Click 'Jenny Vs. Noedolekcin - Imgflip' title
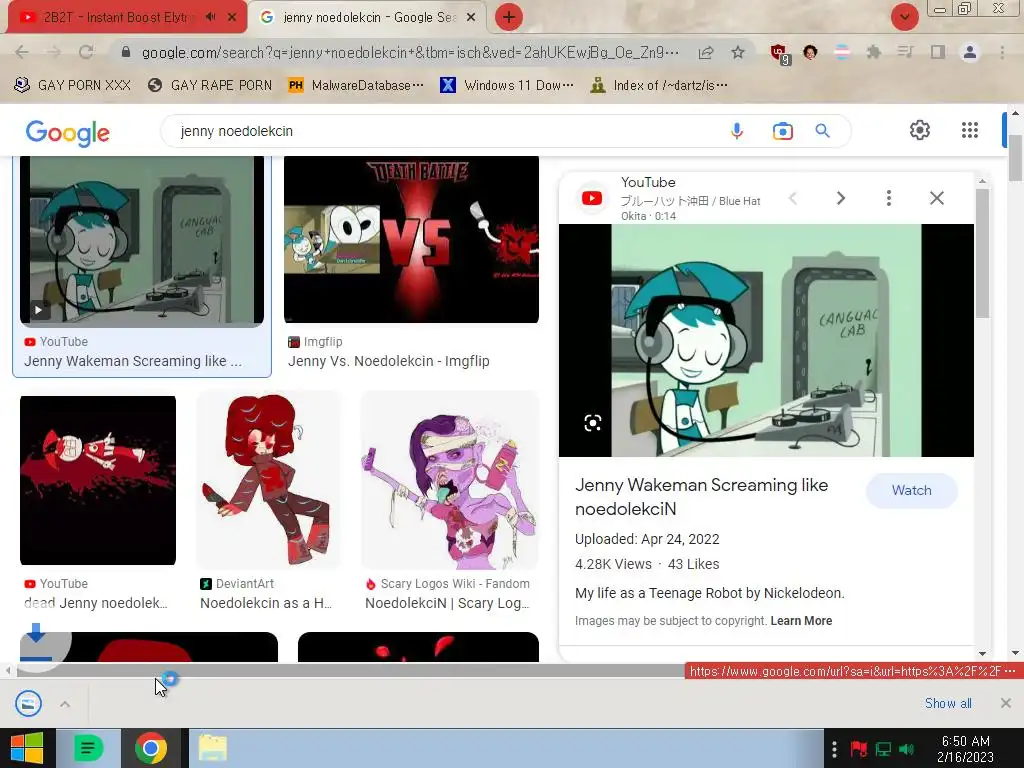This screenshot has width=1024, height=768. tap(389, 361)
